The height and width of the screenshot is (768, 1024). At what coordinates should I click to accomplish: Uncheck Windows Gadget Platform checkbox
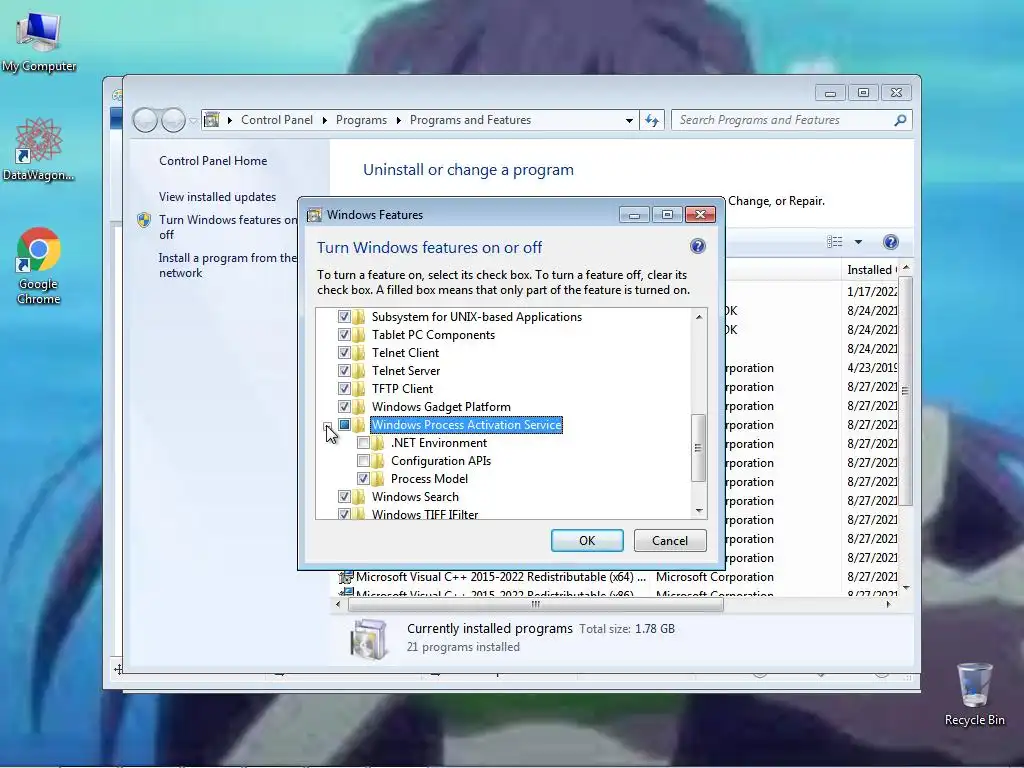click(x=344, y=406)
